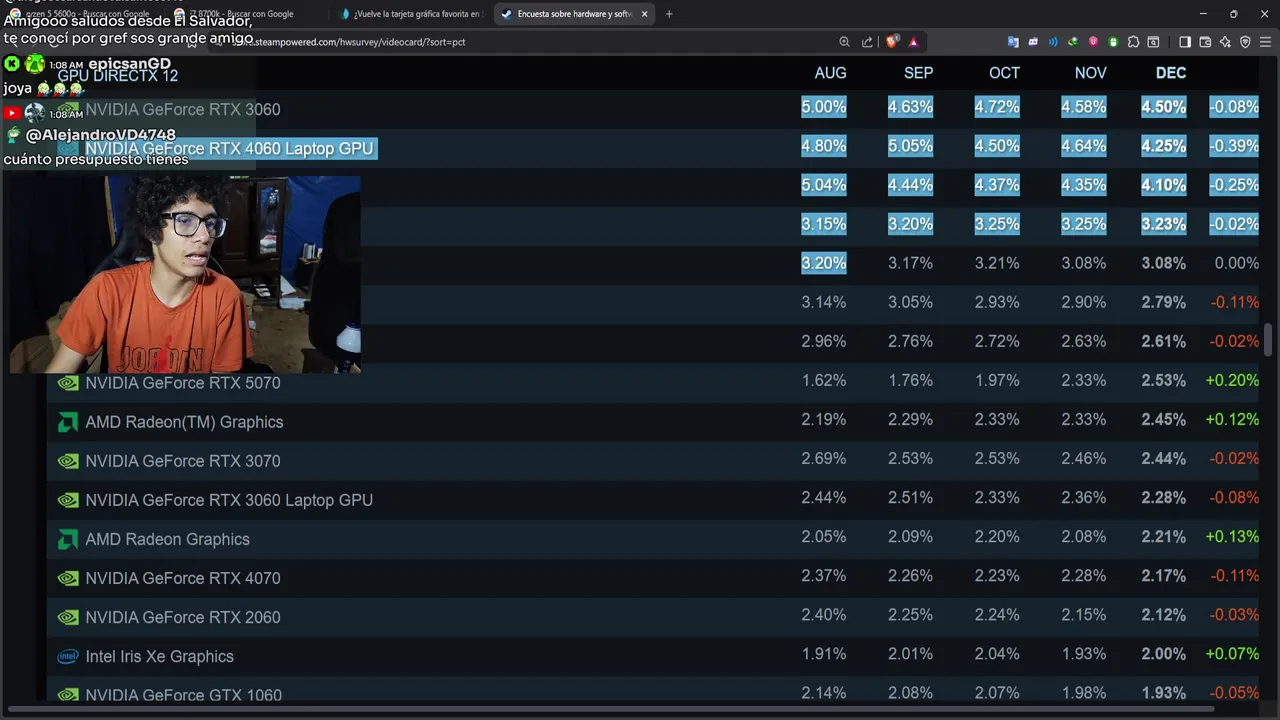Click the blue sound-wave extension icon
This screenshot has height=720, width=1280.
pos(1053,42)
